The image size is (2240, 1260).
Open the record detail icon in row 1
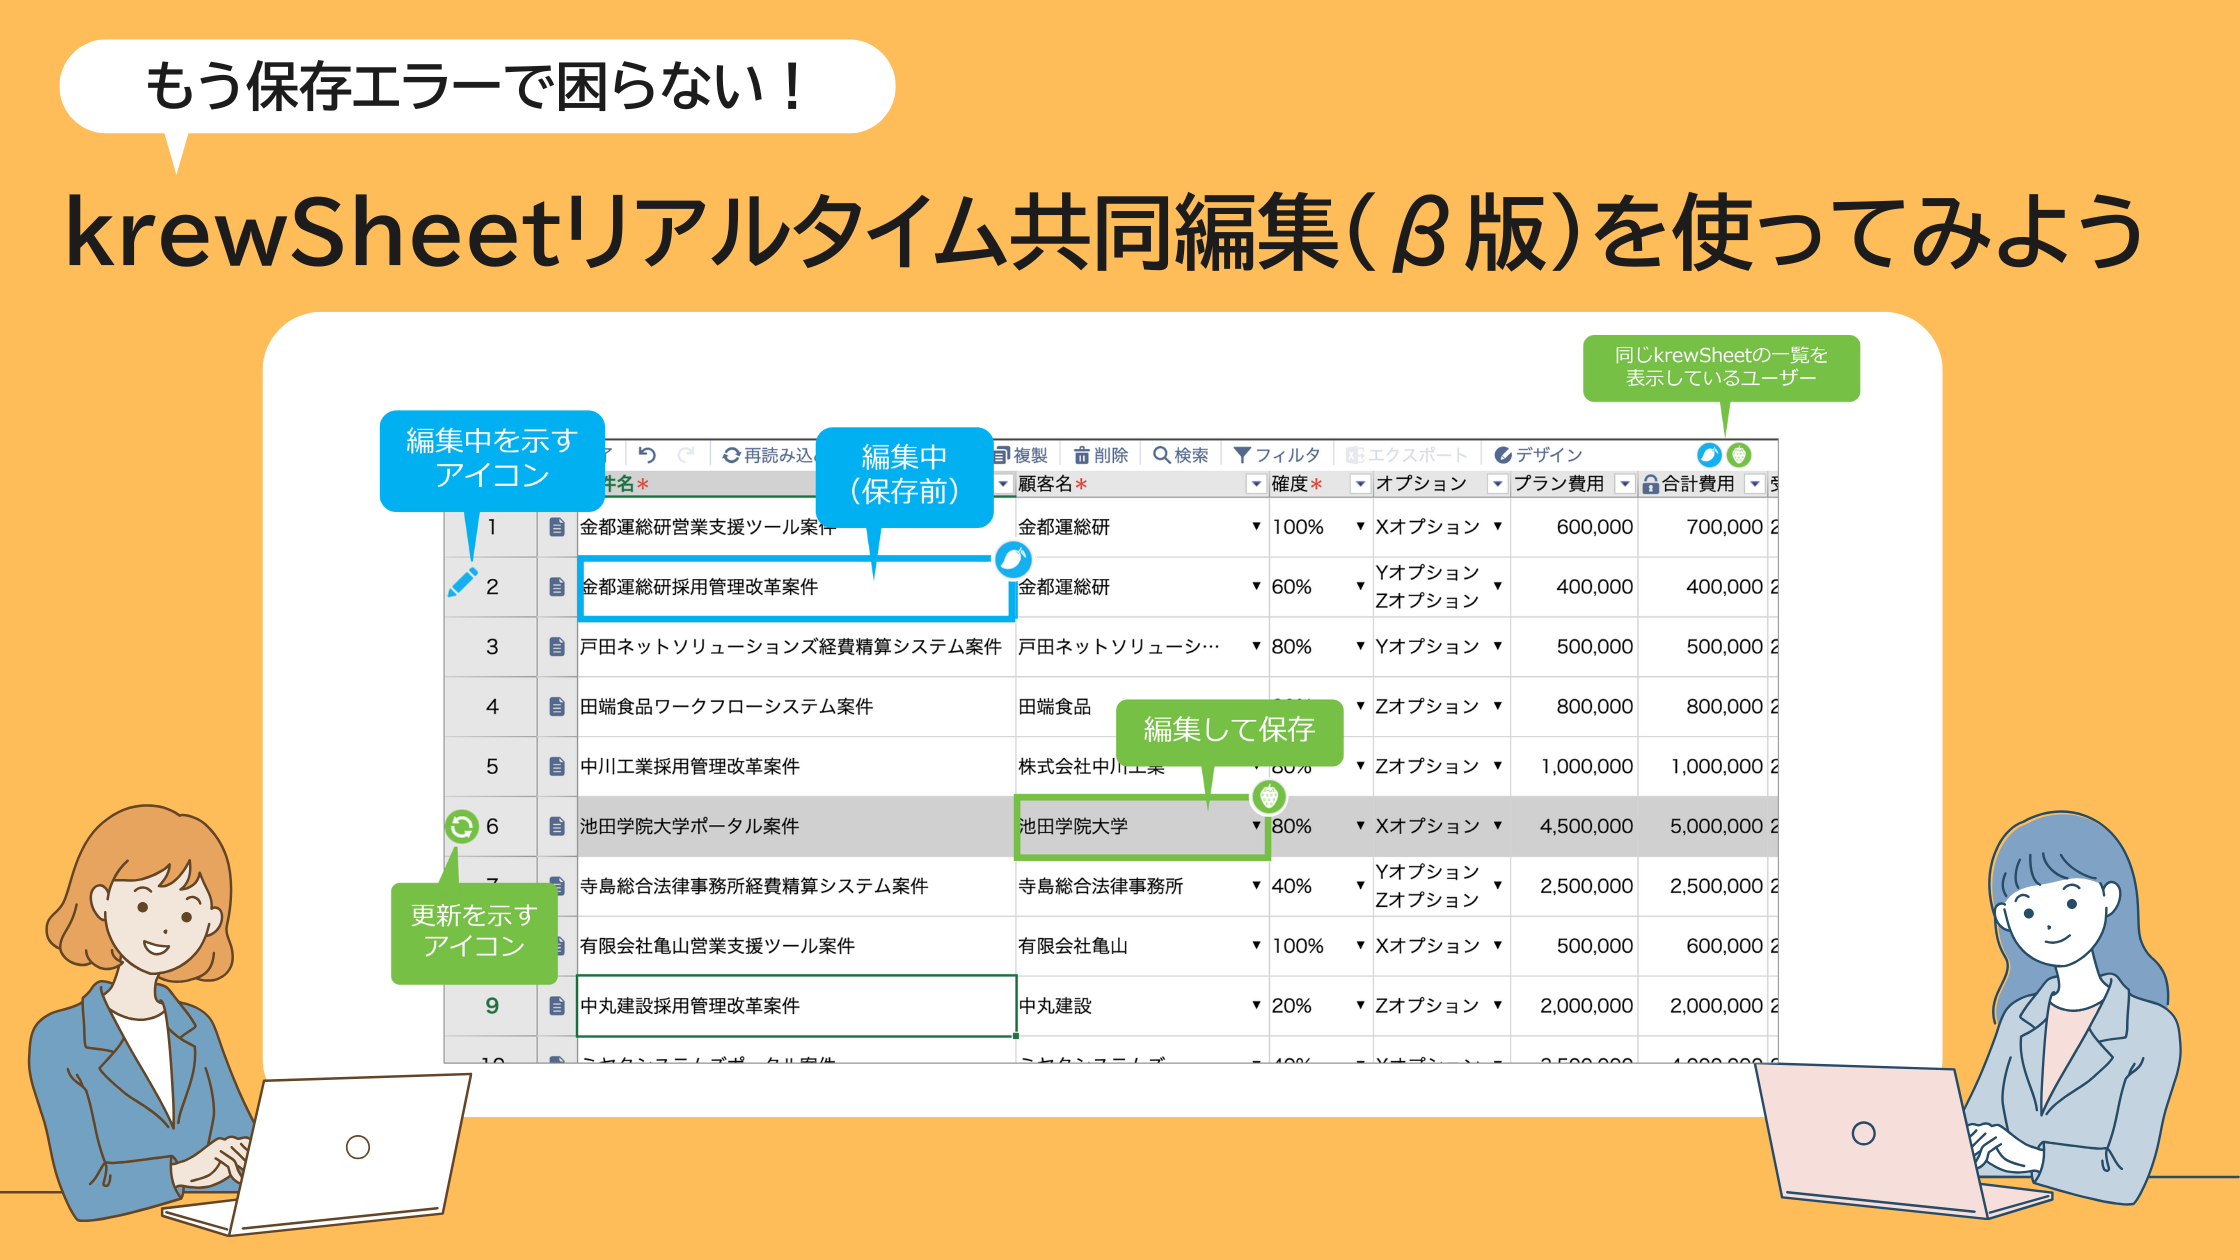point(557,527)
